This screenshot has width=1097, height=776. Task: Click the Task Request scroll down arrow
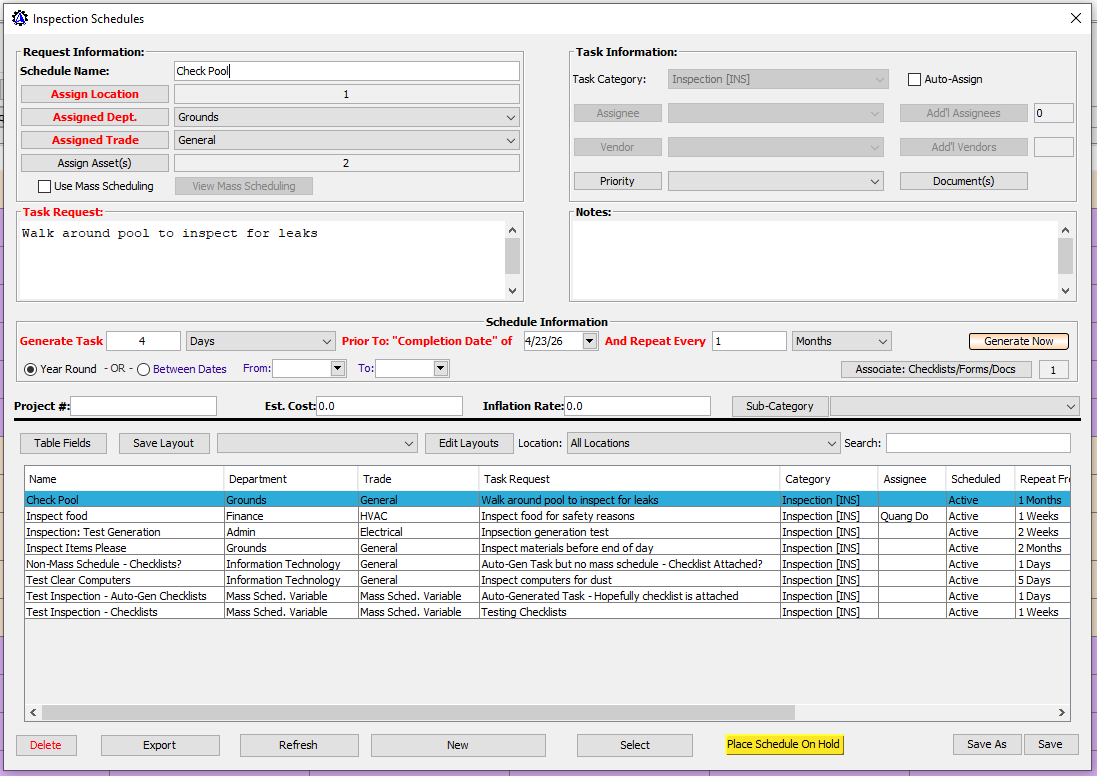pos(513,290)
